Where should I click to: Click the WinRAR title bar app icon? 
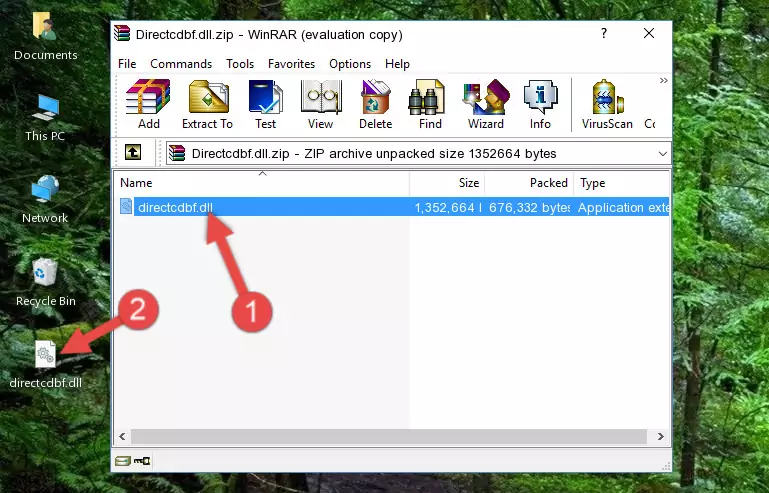tap(123, 34)
